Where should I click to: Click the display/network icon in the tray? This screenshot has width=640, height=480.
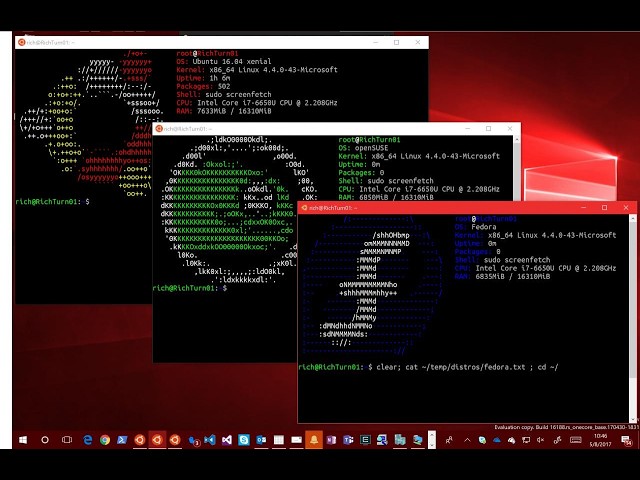tap(526, 440)
